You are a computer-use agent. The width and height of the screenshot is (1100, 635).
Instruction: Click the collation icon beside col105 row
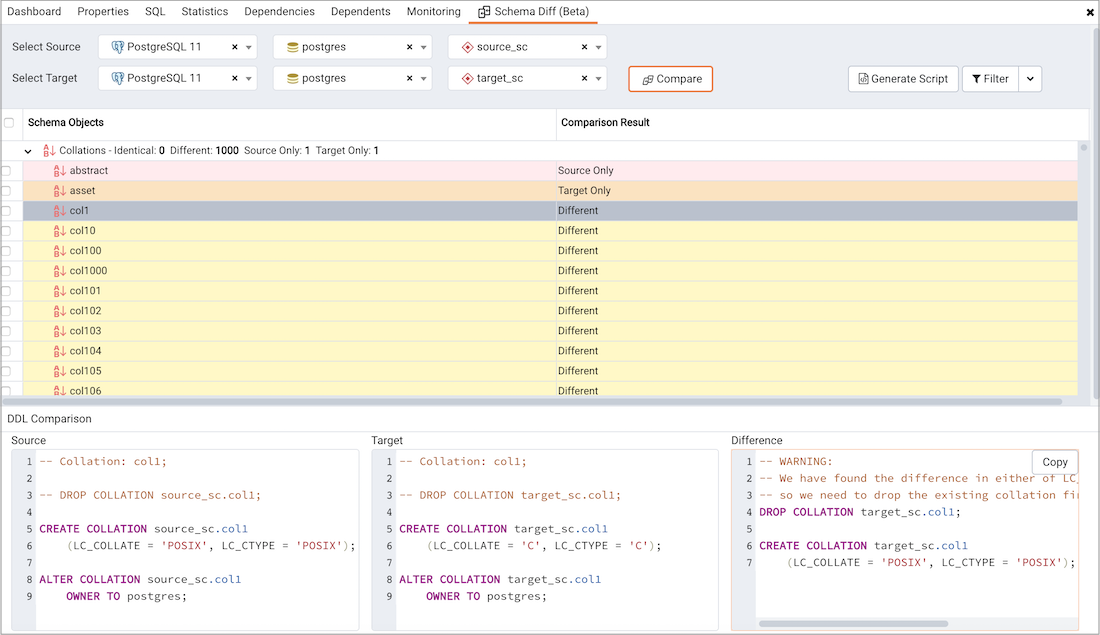[x=60, y=371]
